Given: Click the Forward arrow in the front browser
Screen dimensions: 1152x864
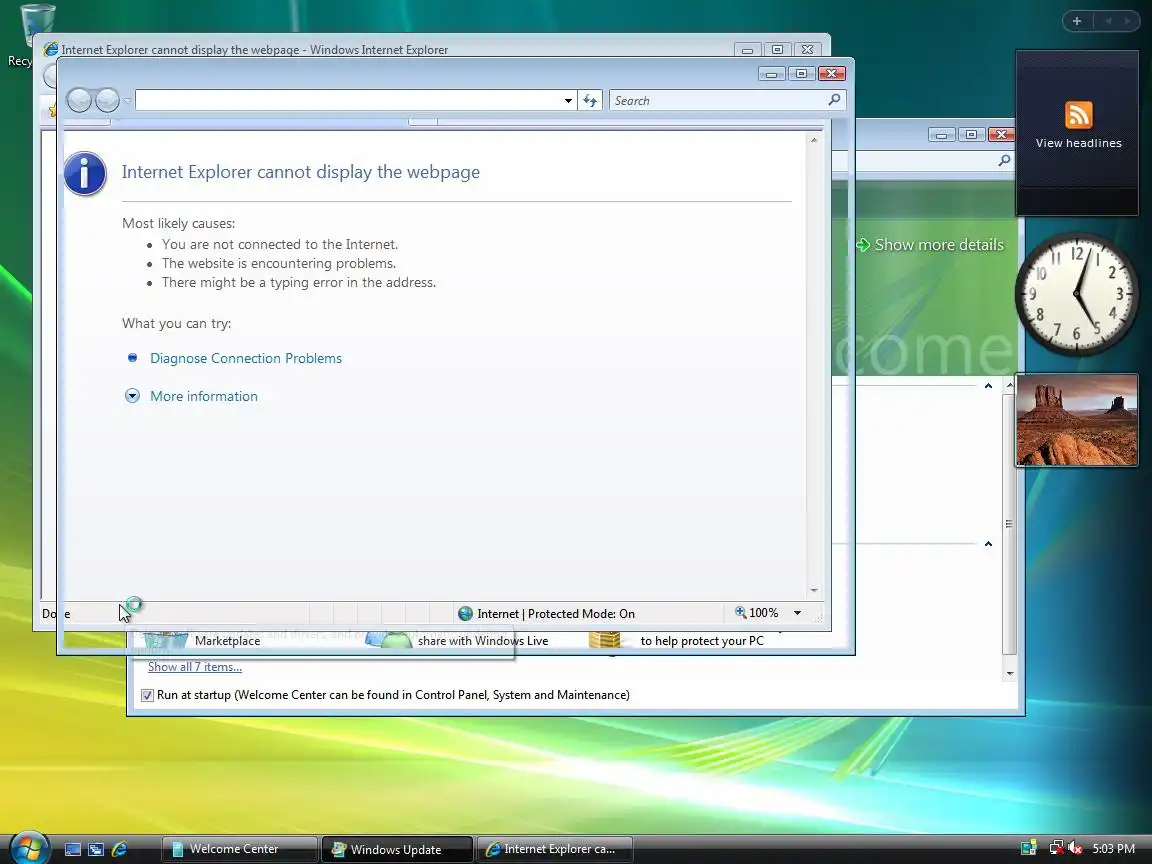Looking at the screenshot, I should pyautogui.click(x=107, y=100).
